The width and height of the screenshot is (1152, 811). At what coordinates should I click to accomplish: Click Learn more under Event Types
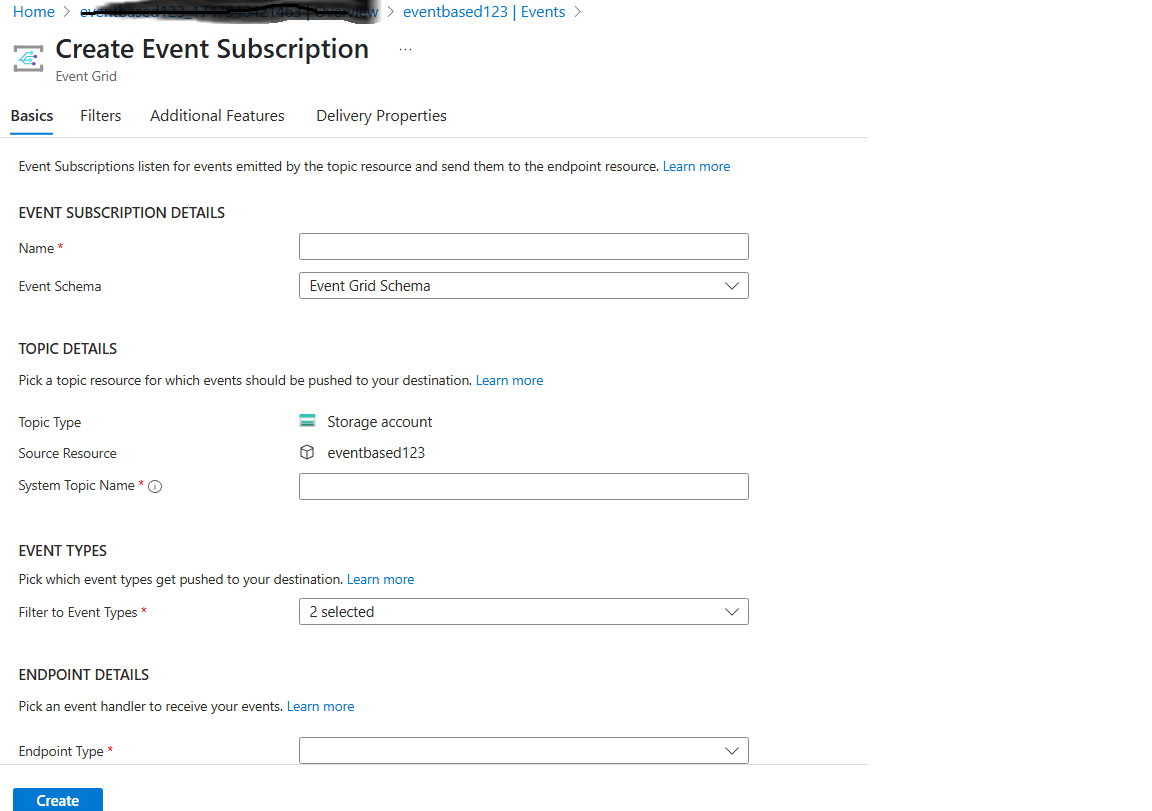(x=380, y=578)
